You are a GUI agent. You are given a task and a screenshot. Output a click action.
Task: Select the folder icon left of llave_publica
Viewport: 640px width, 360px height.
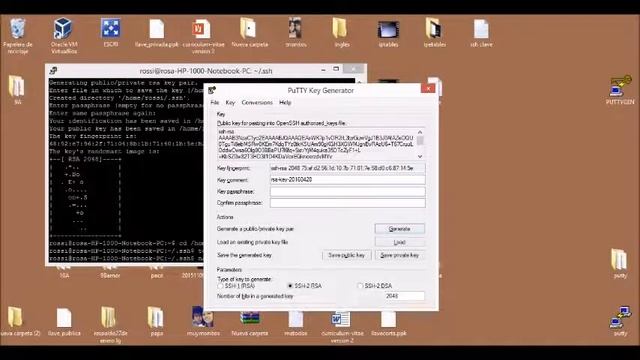(15, 317)
